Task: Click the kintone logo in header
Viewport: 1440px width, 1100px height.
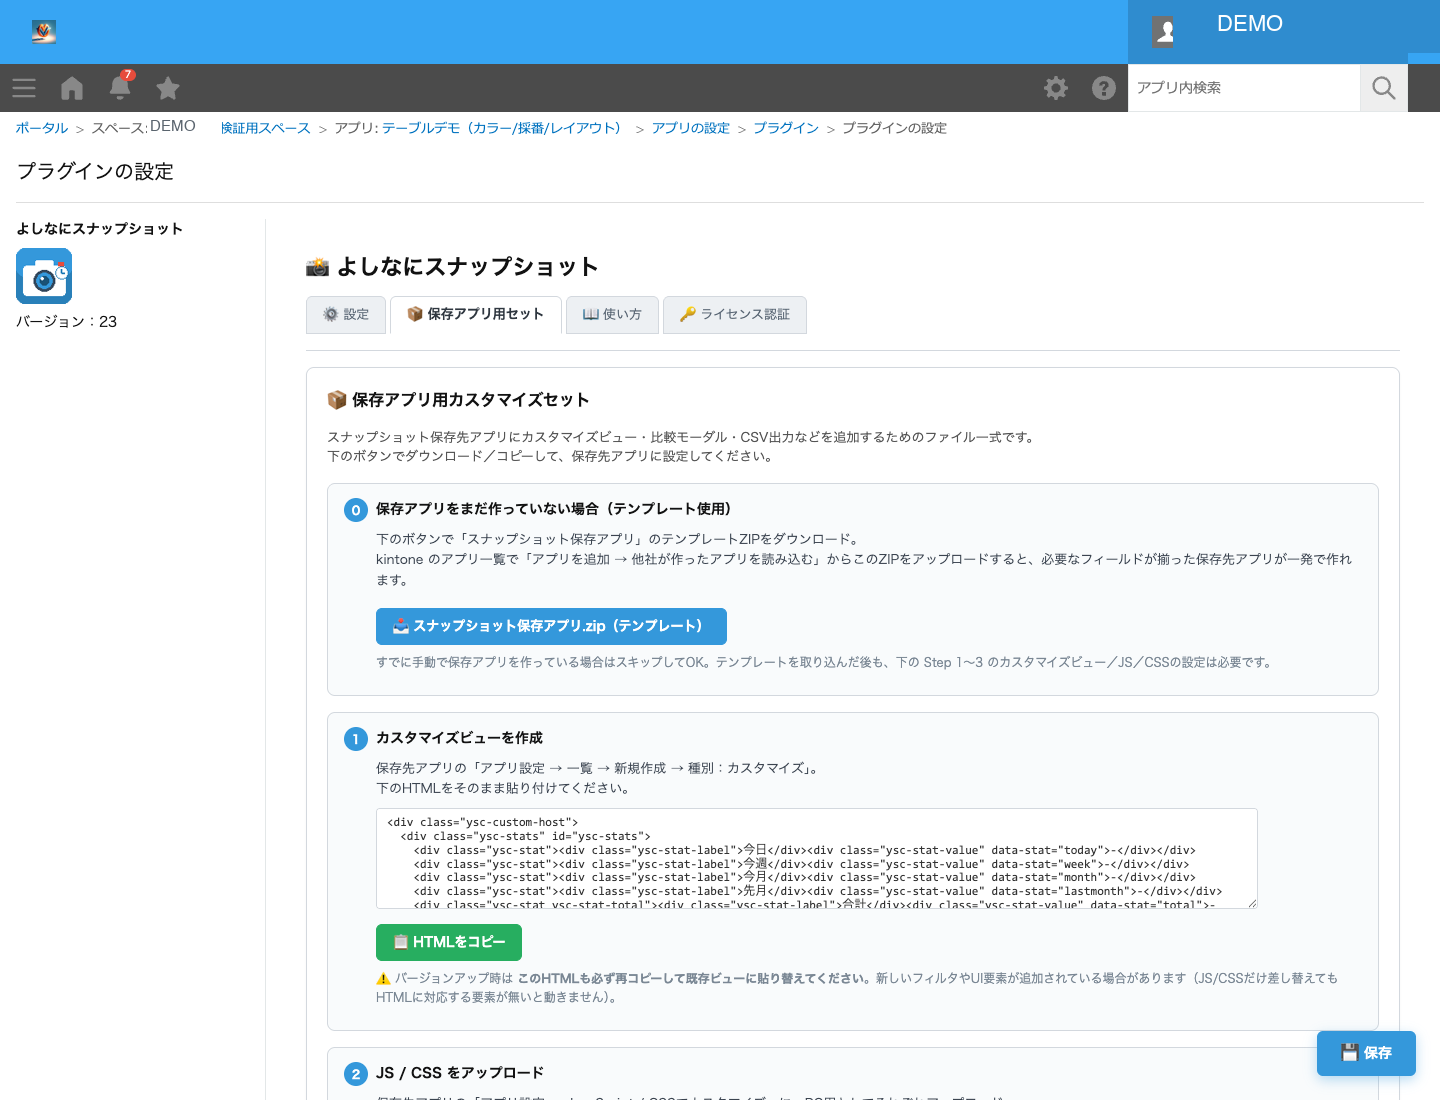Action: tap(43, 32)
